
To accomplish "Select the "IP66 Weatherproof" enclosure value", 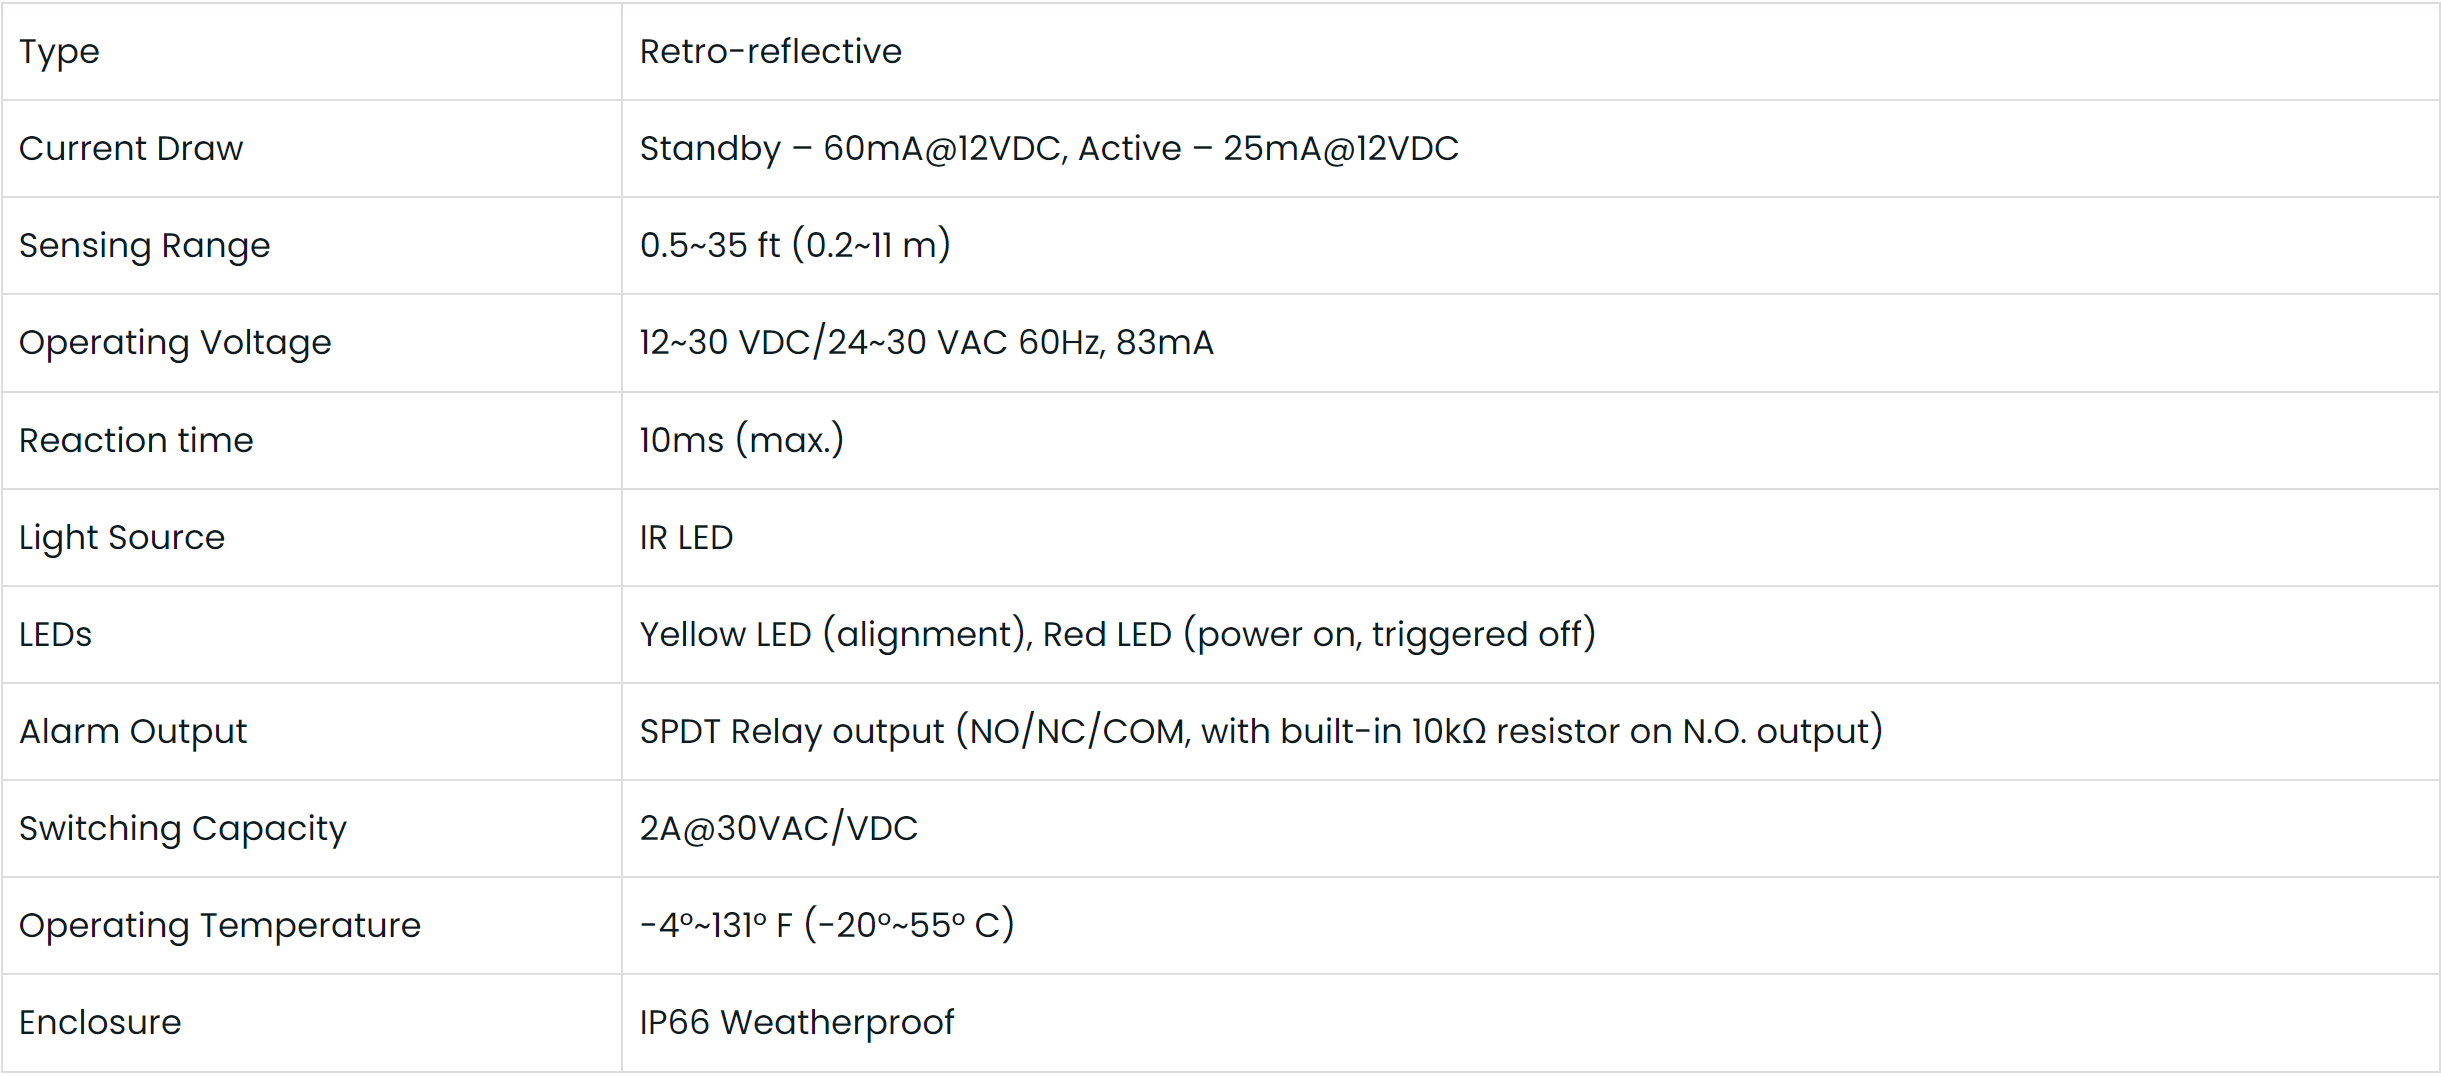I will (796, 1023).
